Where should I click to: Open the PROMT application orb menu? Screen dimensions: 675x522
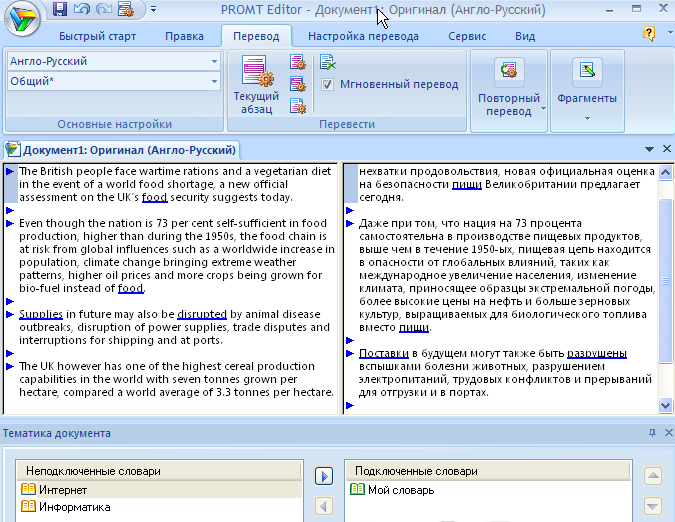pyautogui.click(x=22, y=19)
